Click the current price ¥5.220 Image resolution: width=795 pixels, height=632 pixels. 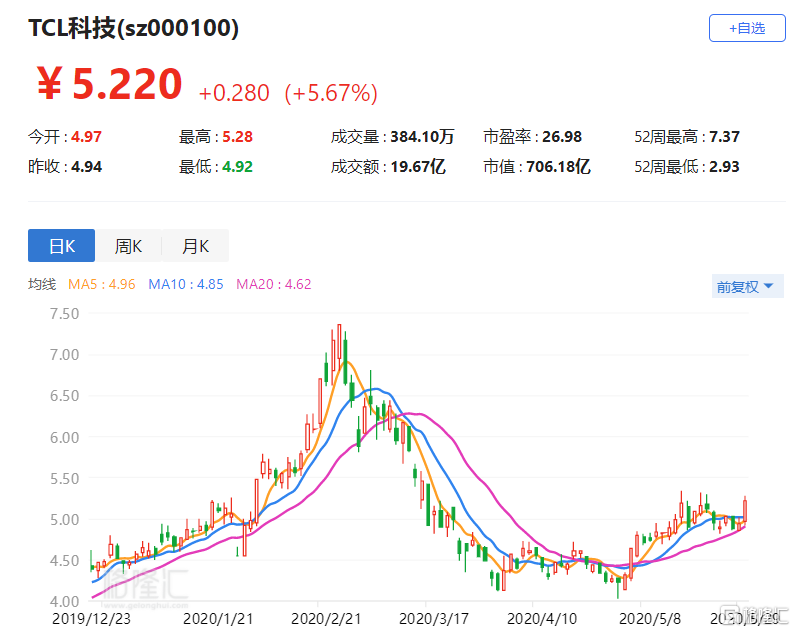tap(110, 86)
